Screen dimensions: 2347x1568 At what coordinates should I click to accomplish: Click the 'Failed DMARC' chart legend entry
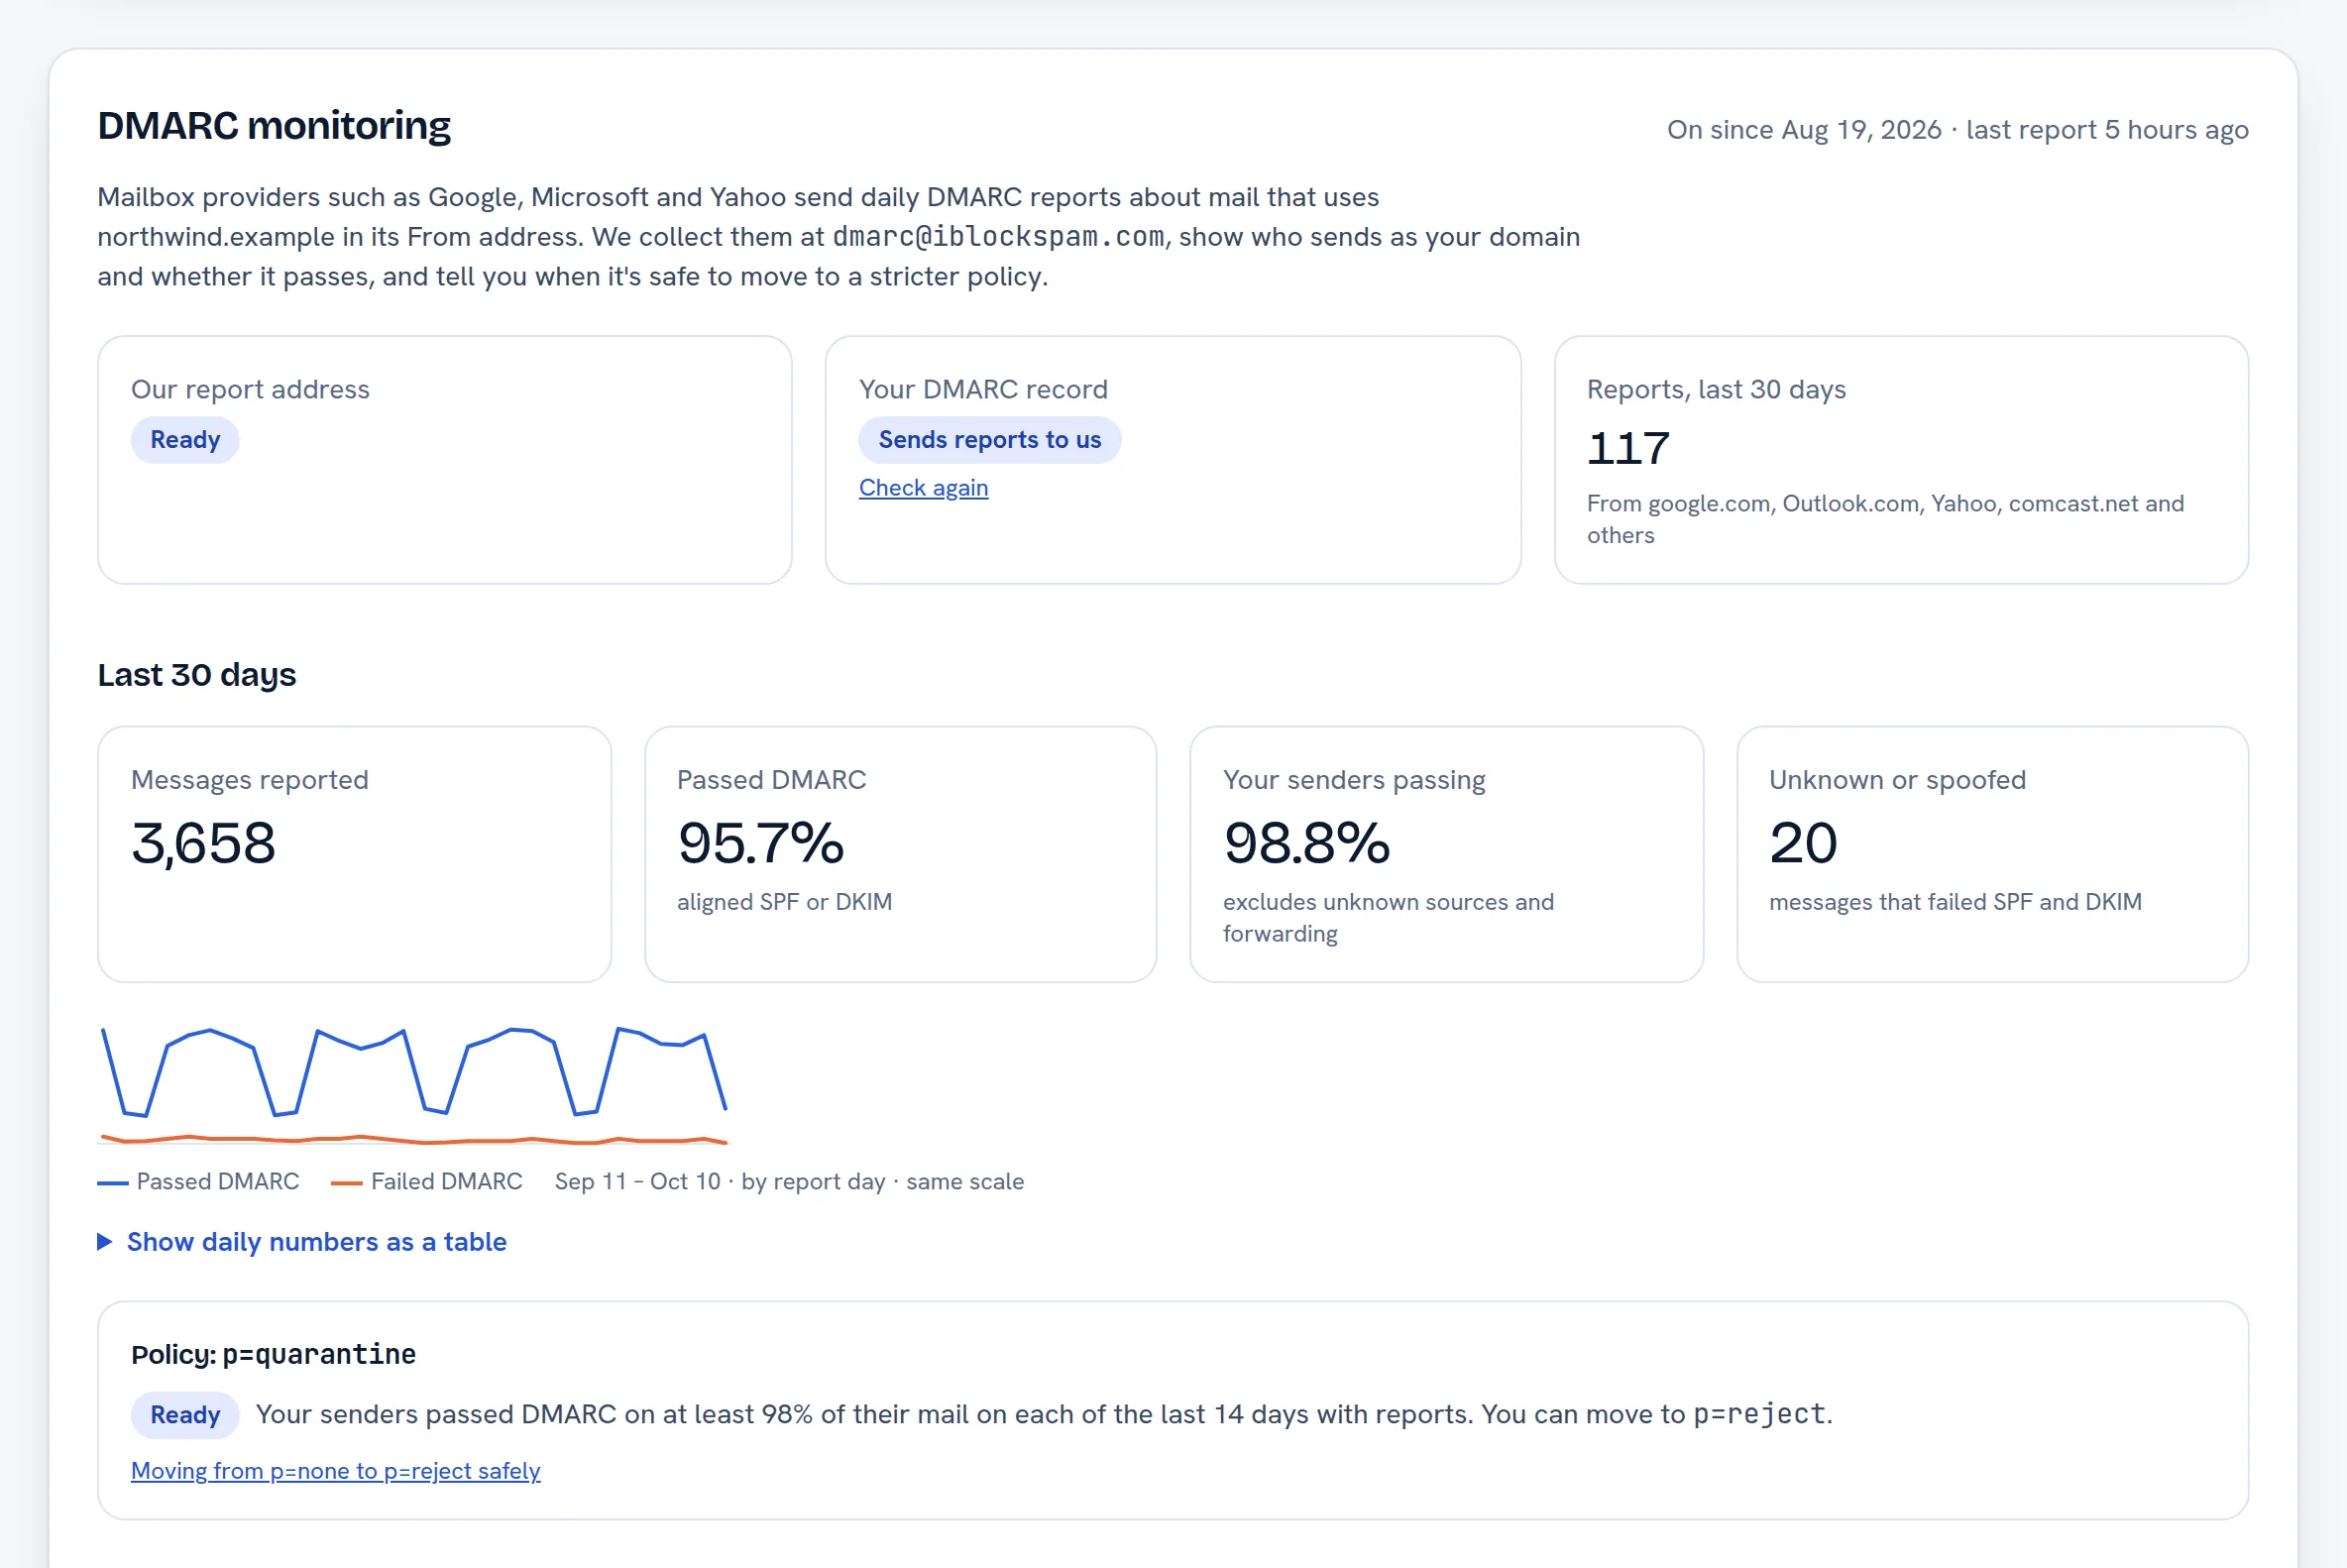click(x=427, y=1181)
